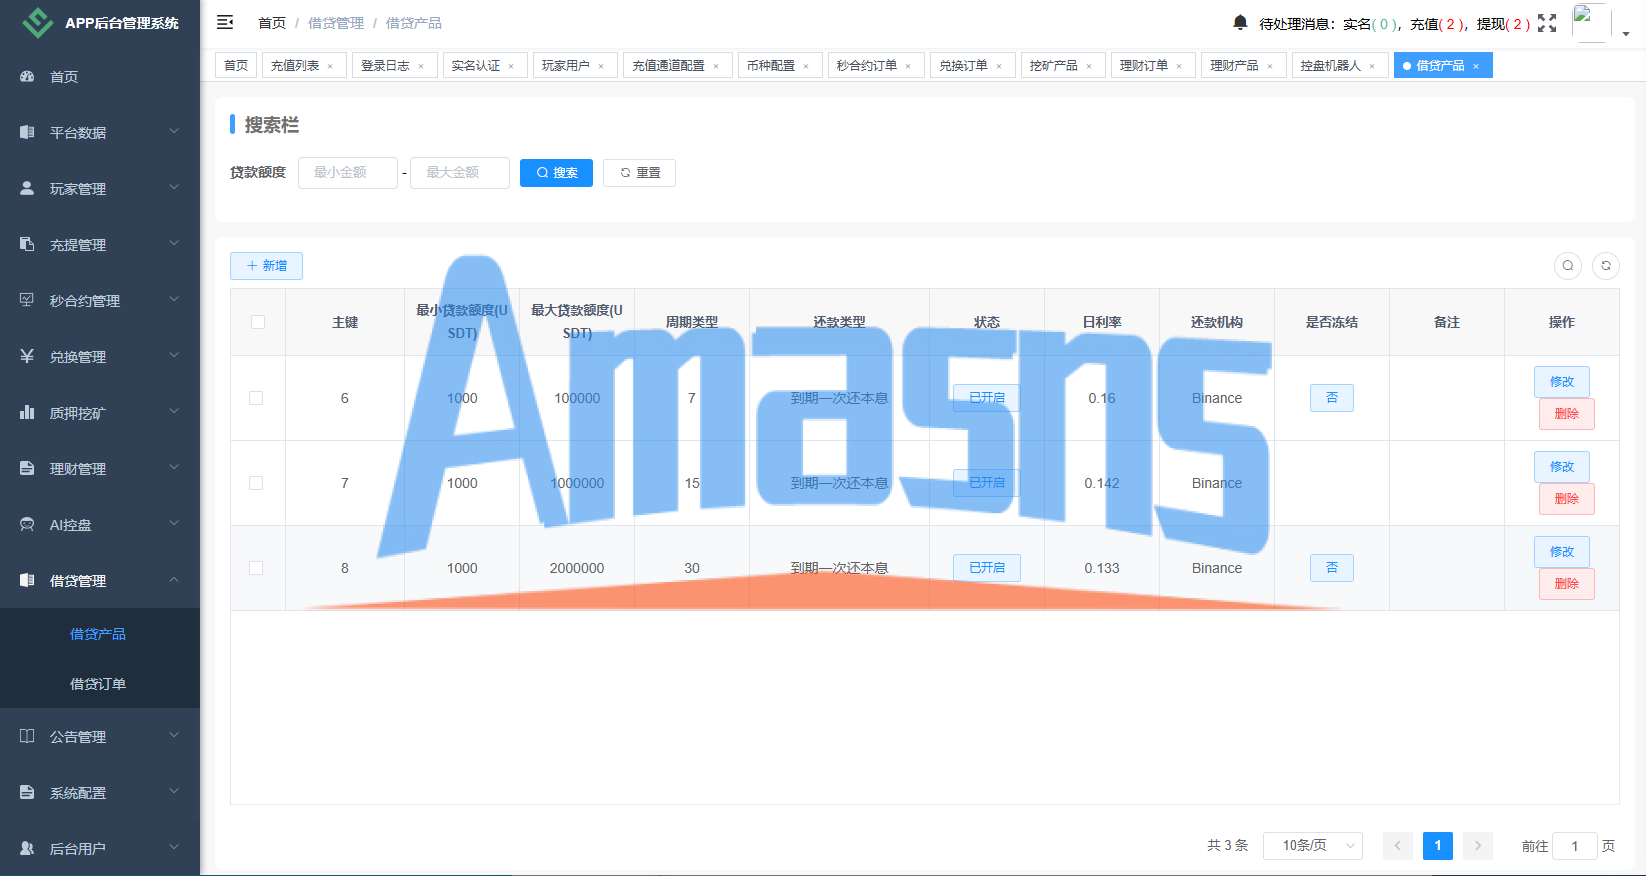
Task: Click the 已开启 status tag in row 8
Action: point(987,568)
